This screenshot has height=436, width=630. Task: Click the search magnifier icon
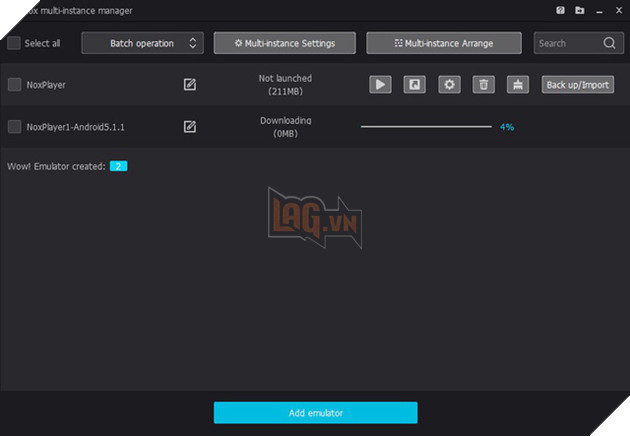tap(609, 43)
